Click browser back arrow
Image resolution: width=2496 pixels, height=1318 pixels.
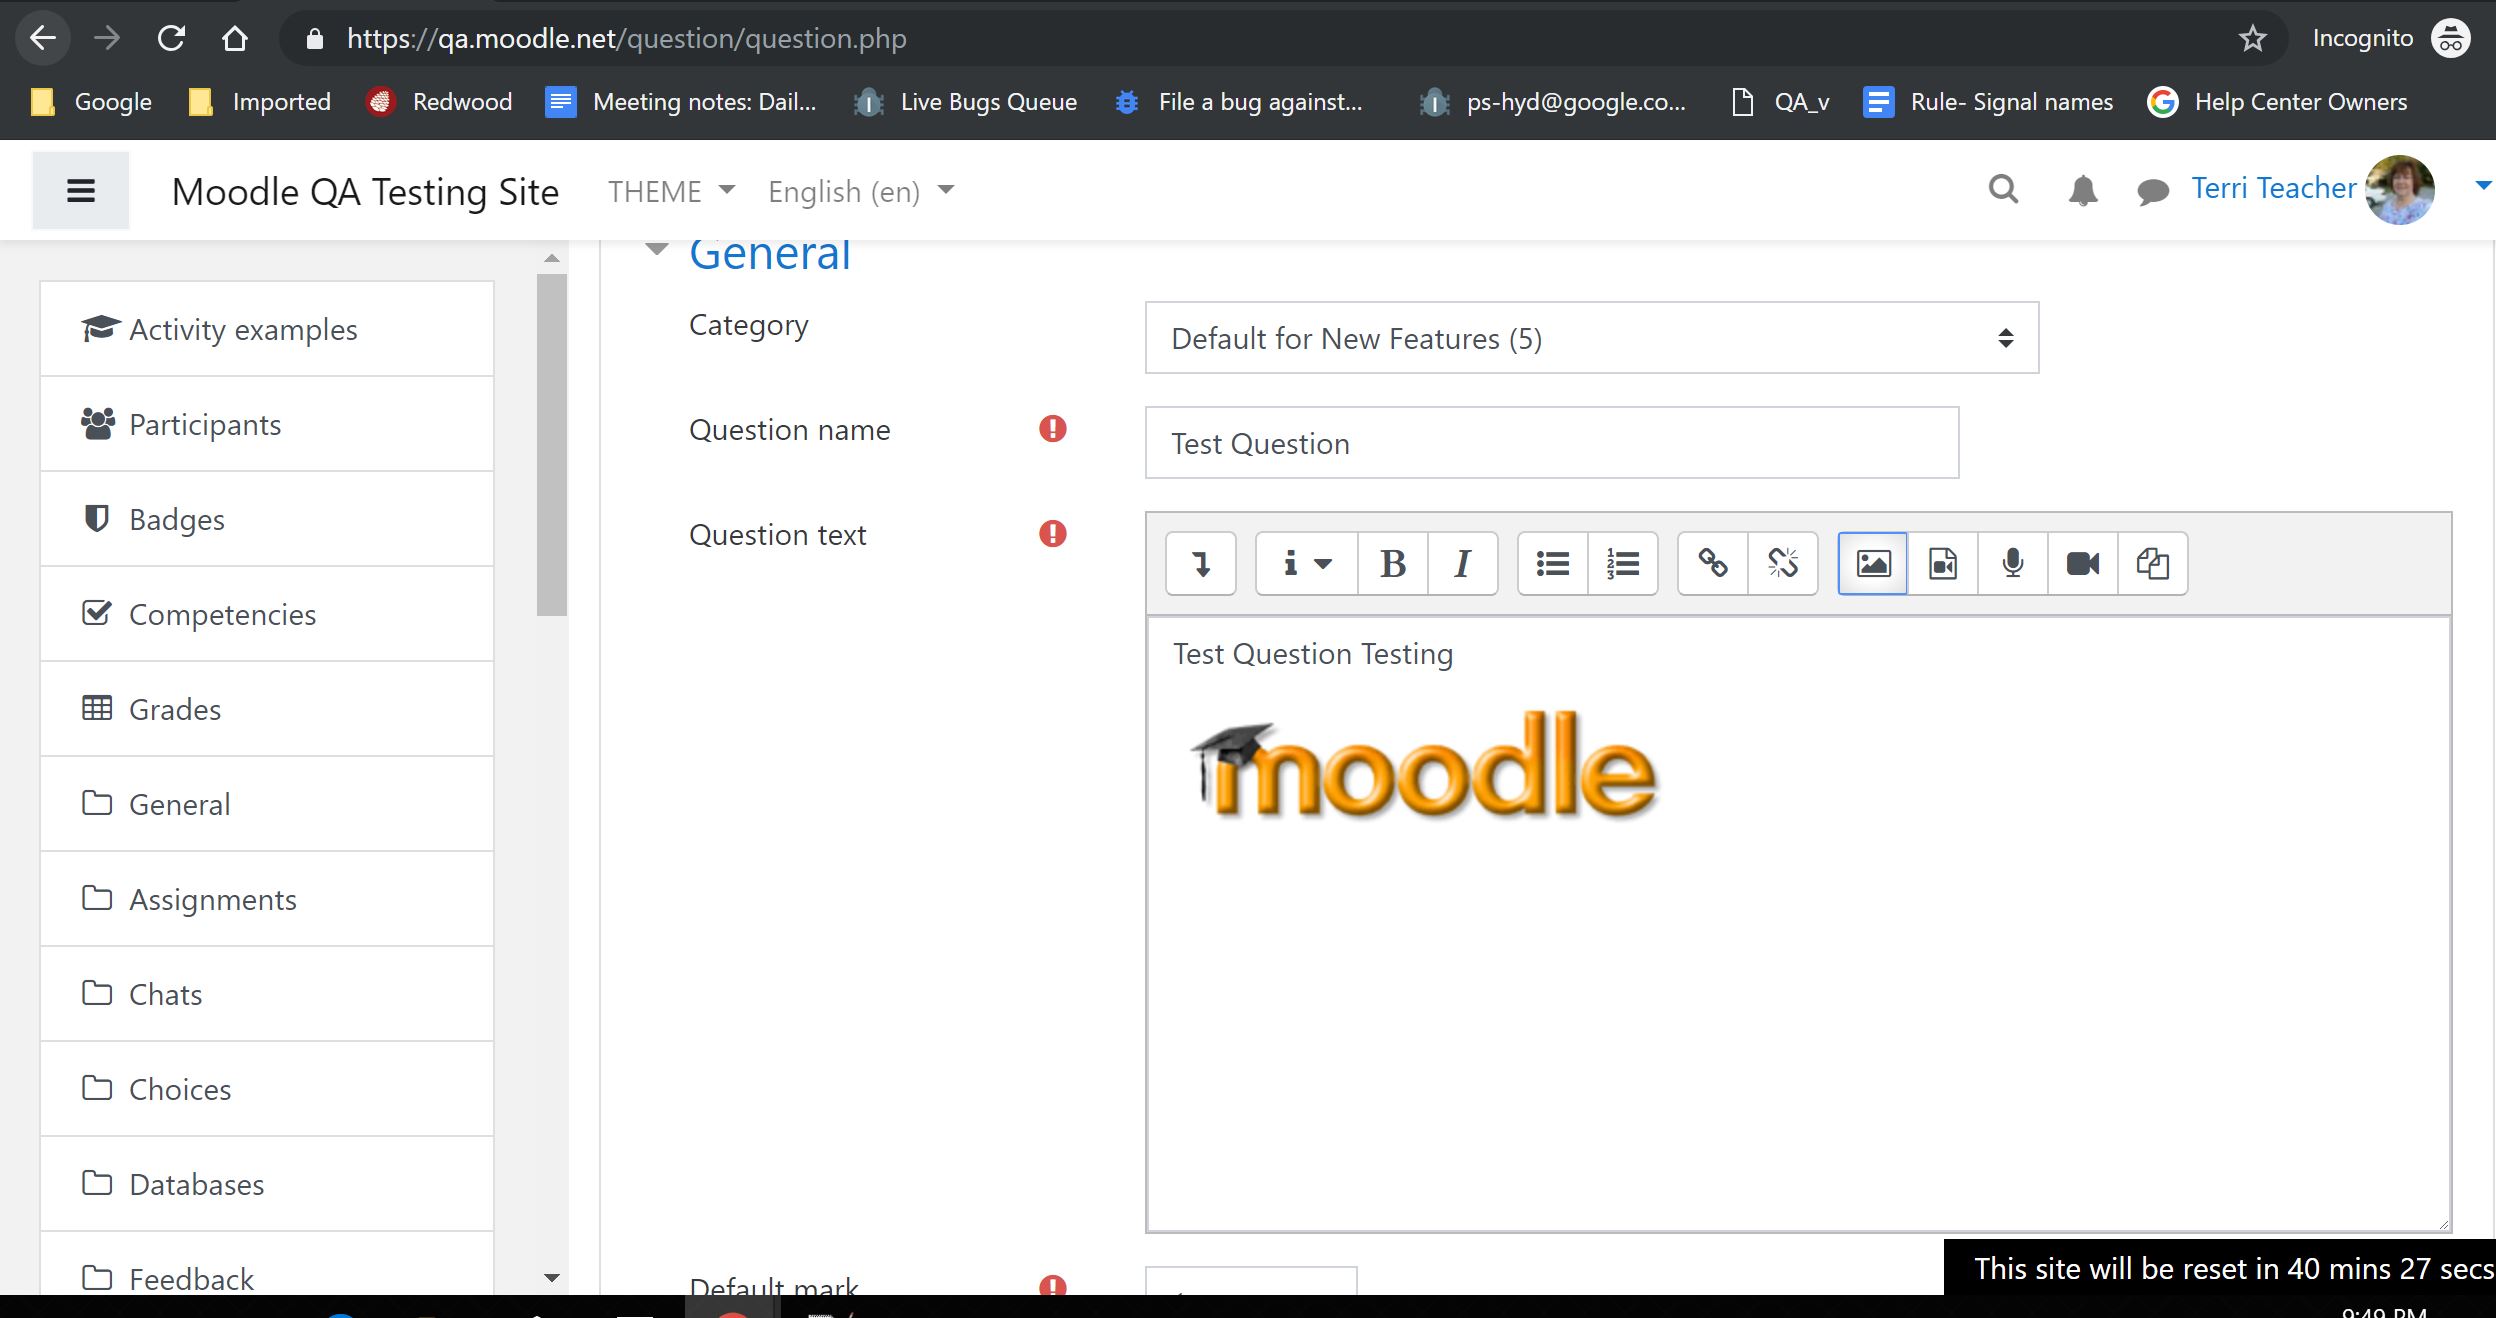click(42, 38)
